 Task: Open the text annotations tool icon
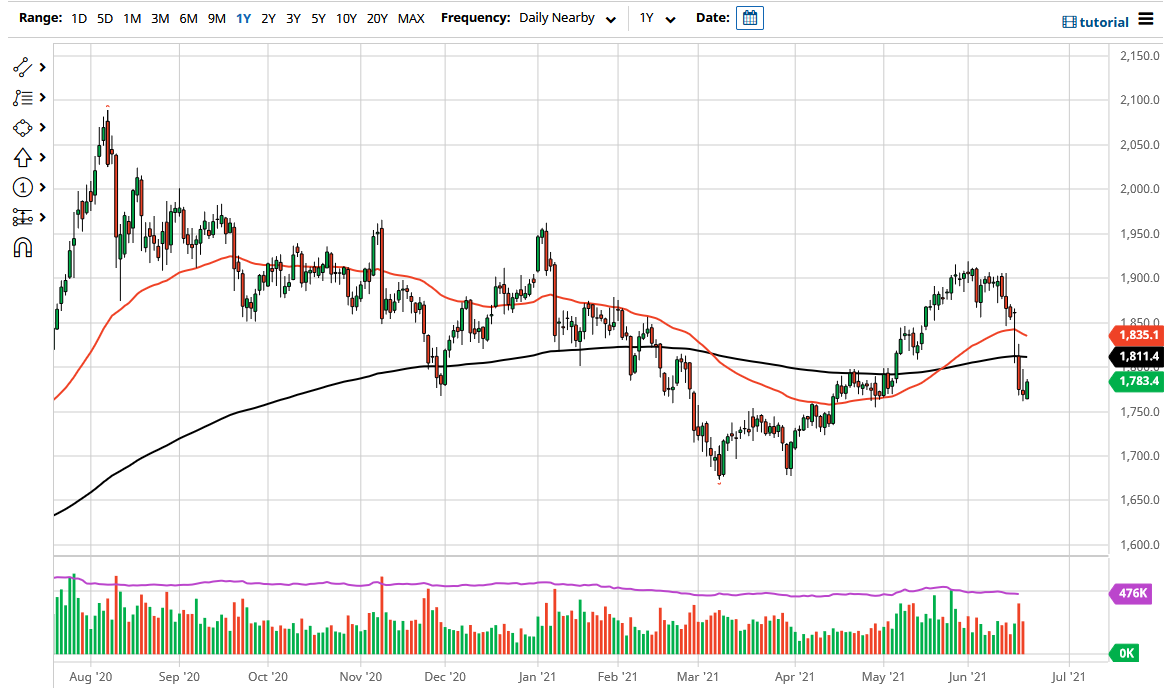[x=22, y=97]
